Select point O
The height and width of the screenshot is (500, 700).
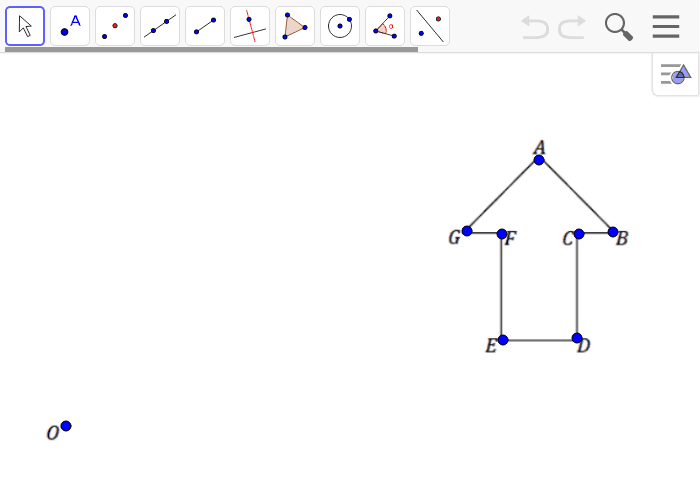66,426
